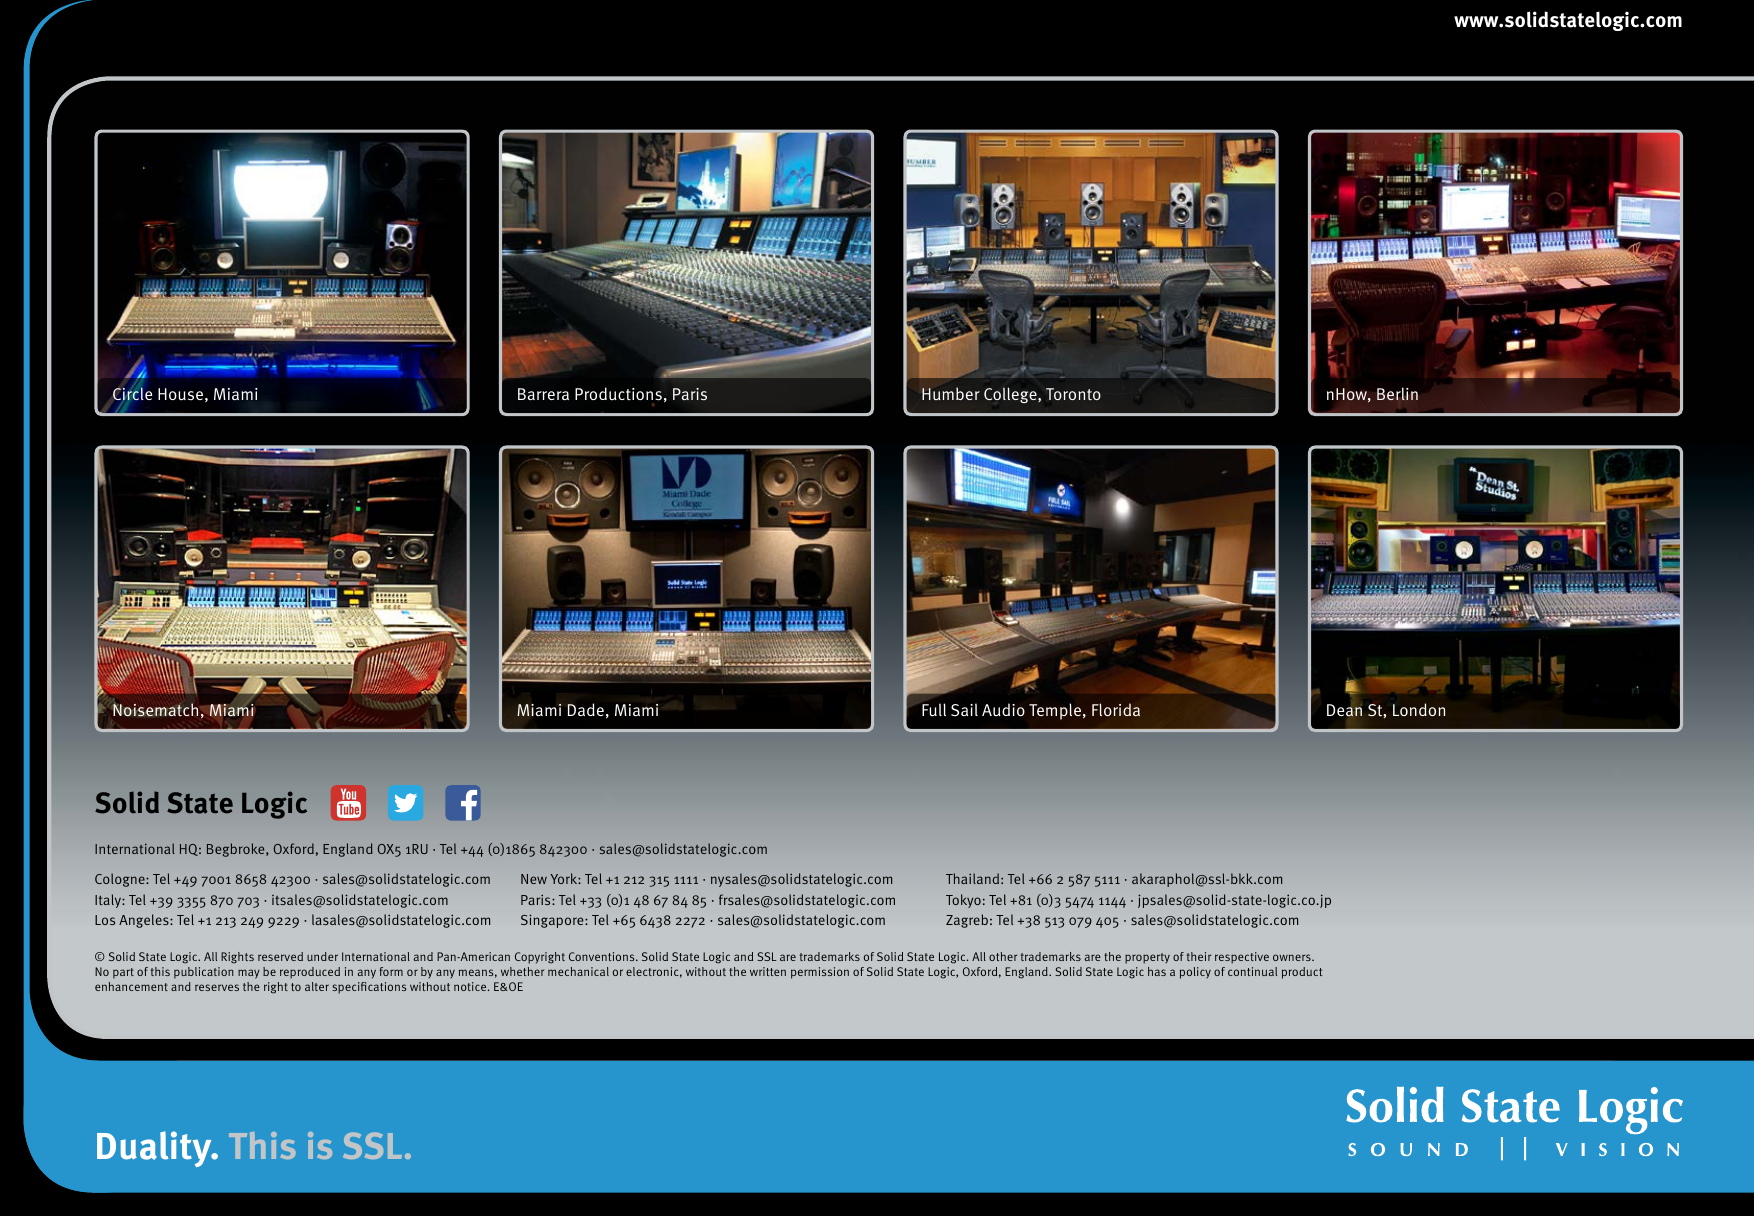Image resolution: width=1754 pixels, height=1217 pixels.
Task: Click the Zagreb sales@solidstatelogic.com email
Action: (x=1215, y=920)
